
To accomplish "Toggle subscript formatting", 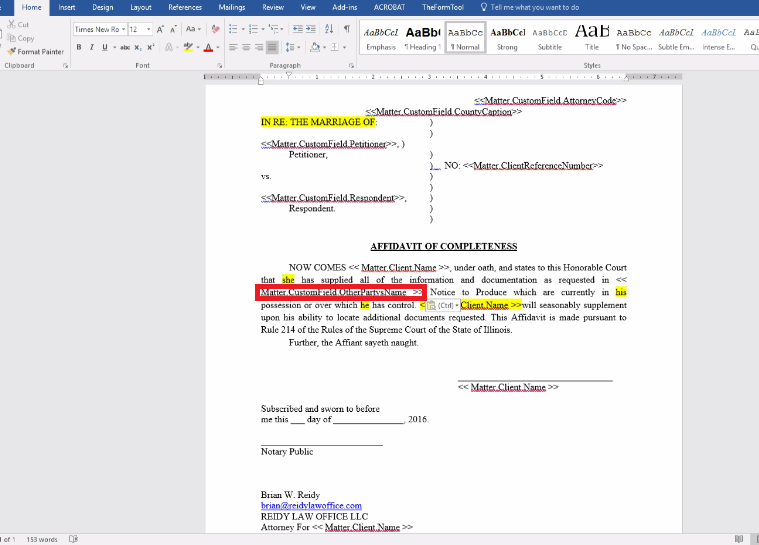I will click(x=138, y=47).
